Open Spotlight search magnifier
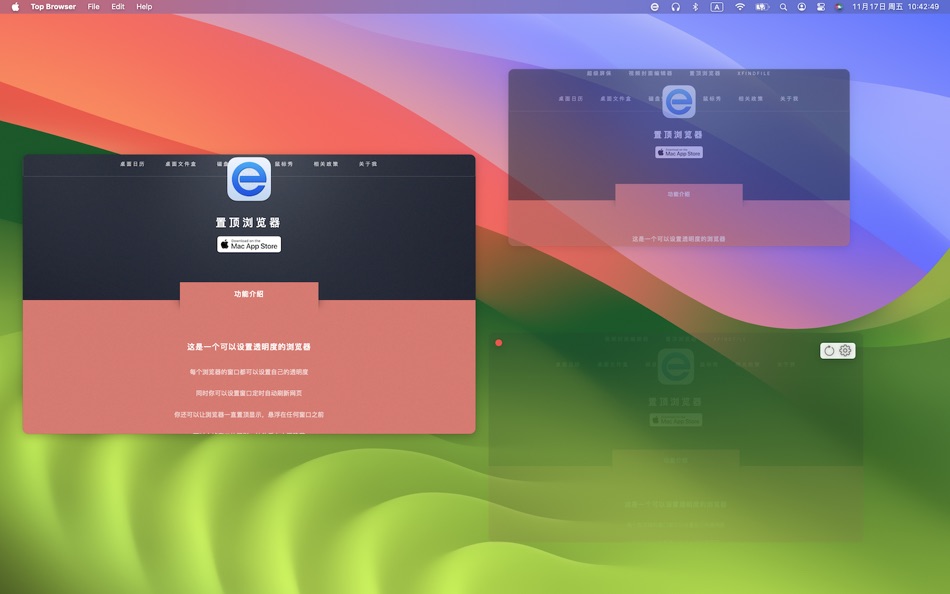The image size is (950, 594). [x=783, y=7]
